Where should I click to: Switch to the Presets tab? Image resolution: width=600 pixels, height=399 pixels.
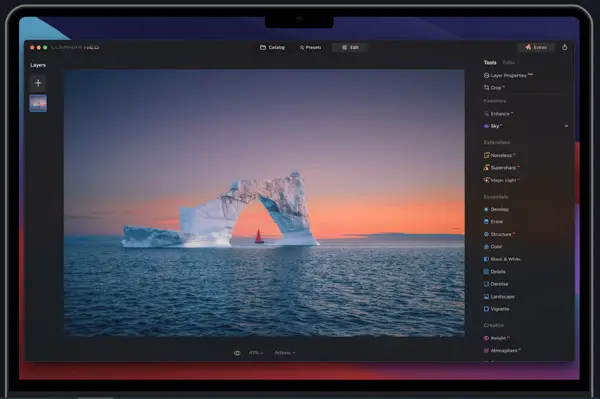tap(310, 47)
